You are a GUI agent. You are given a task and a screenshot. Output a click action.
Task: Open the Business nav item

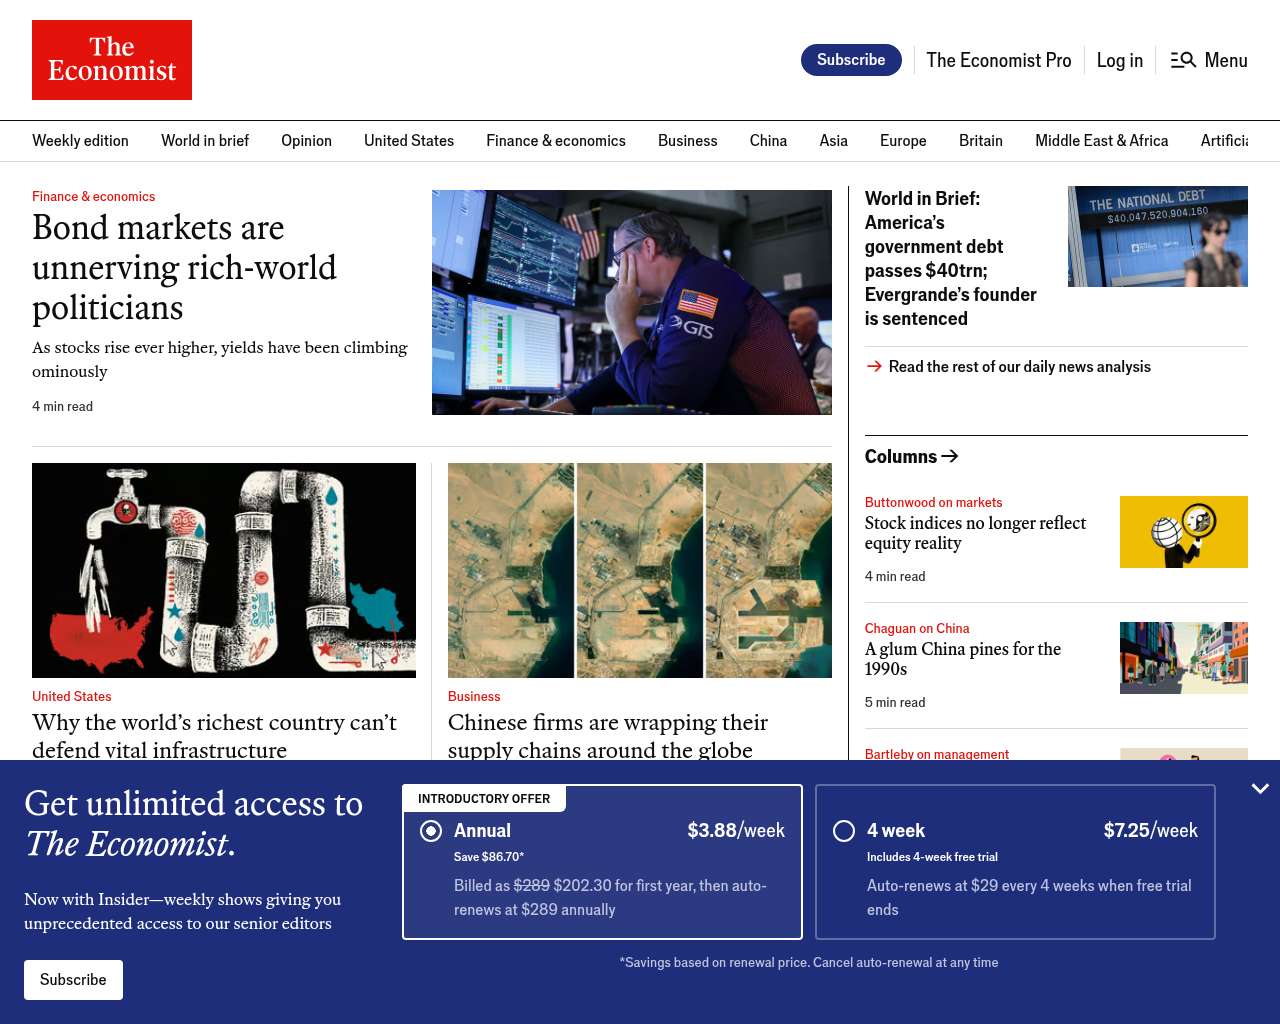point(688,141)
